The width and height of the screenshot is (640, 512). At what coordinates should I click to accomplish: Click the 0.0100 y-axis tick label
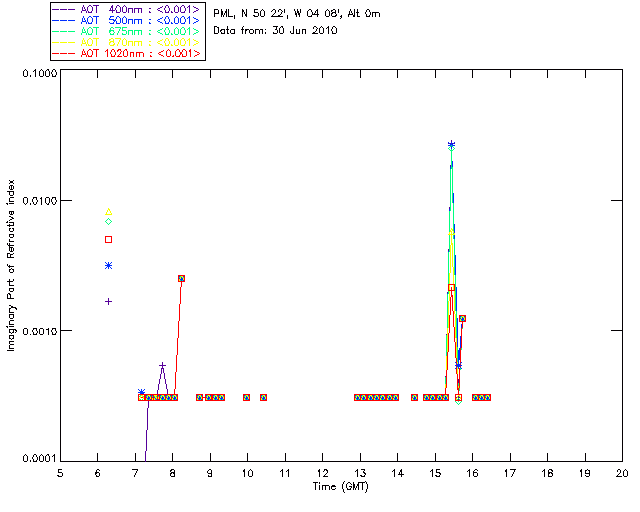coord(39,201)
